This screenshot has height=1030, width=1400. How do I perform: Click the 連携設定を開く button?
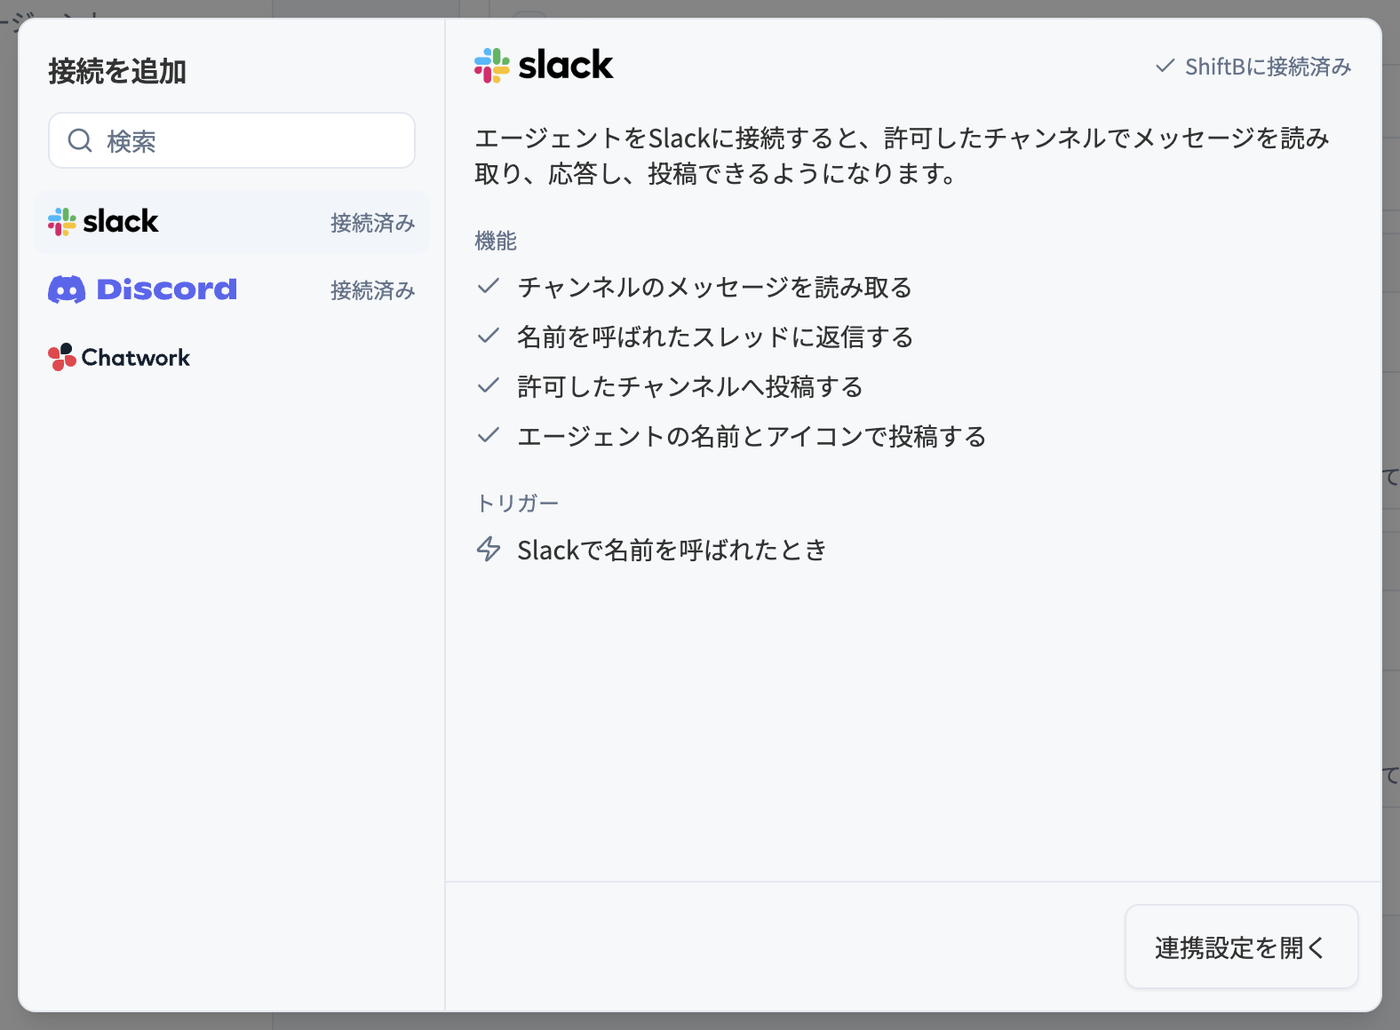coord(1241,947)
